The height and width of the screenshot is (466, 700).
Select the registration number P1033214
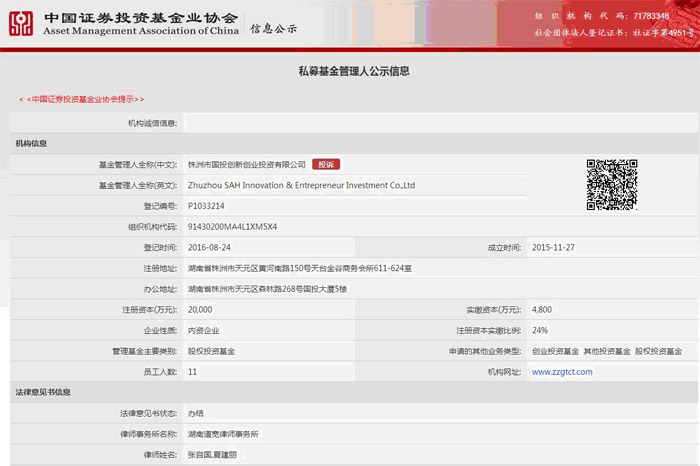click(206, 206)
